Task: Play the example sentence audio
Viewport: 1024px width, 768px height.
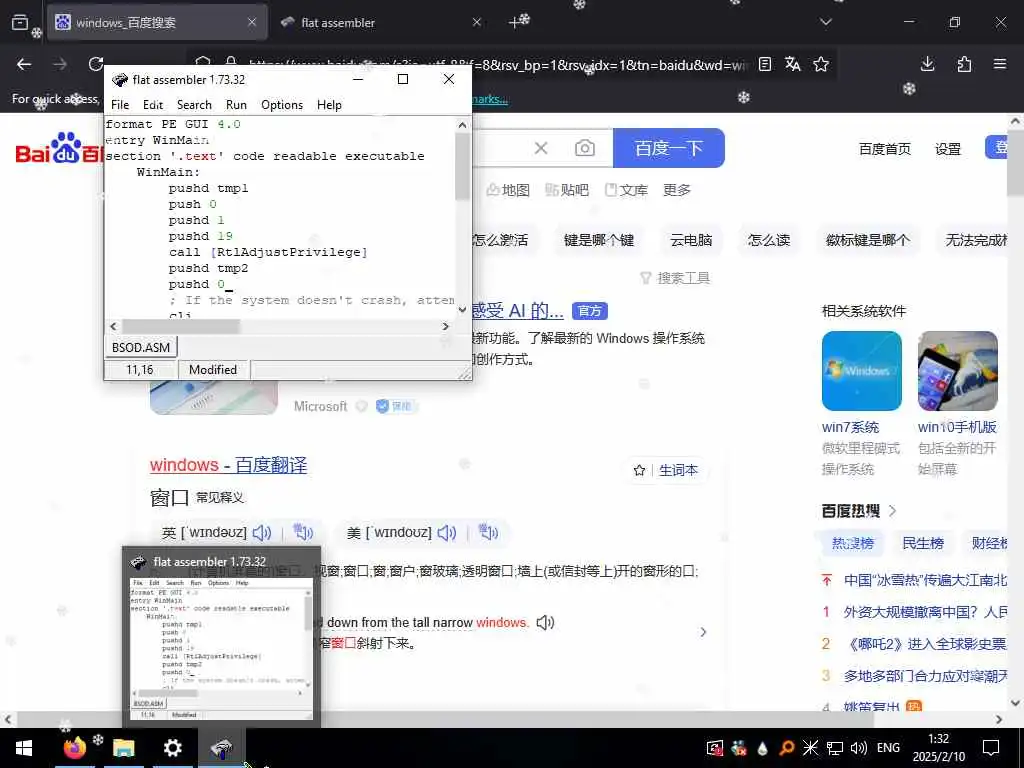Action: pos(545,622)
